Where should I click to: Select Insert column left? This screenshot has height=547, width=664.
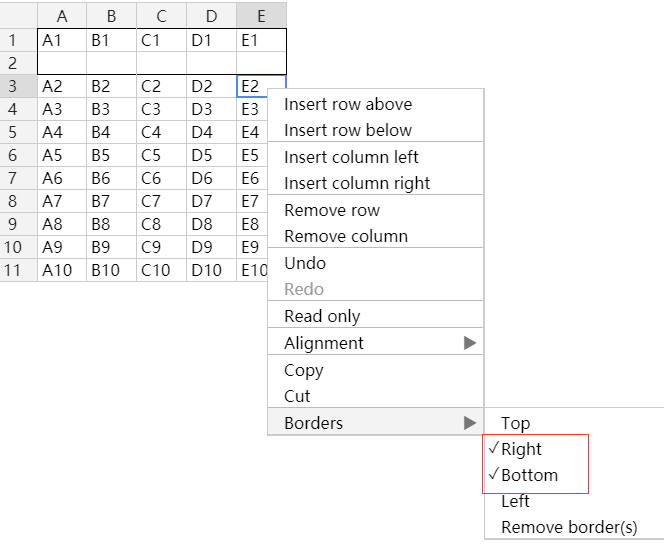coord(376,157)
